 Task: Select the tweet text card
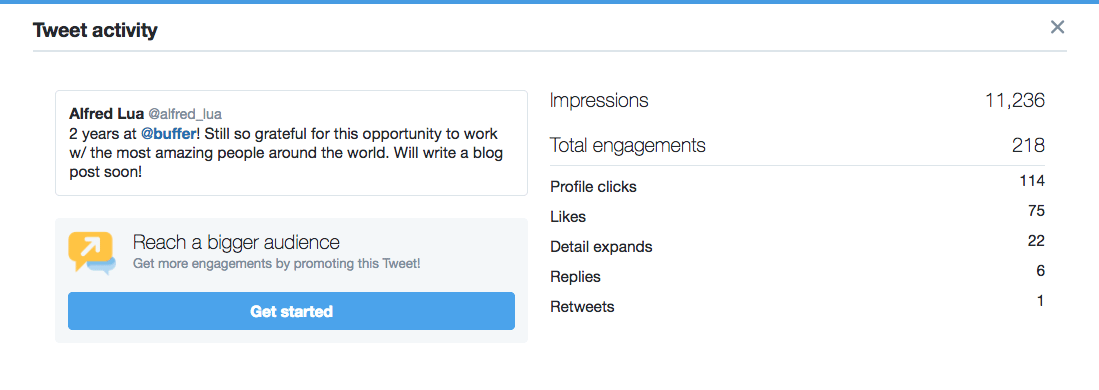point(292,142)
